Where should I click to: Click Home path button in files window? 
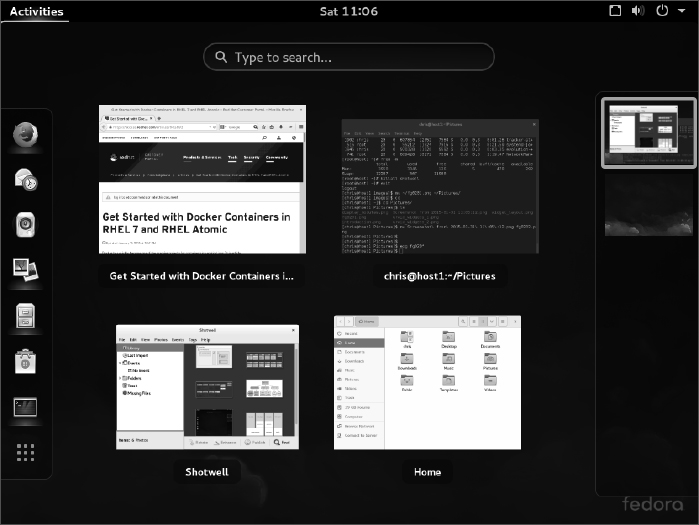click(366, 321)
